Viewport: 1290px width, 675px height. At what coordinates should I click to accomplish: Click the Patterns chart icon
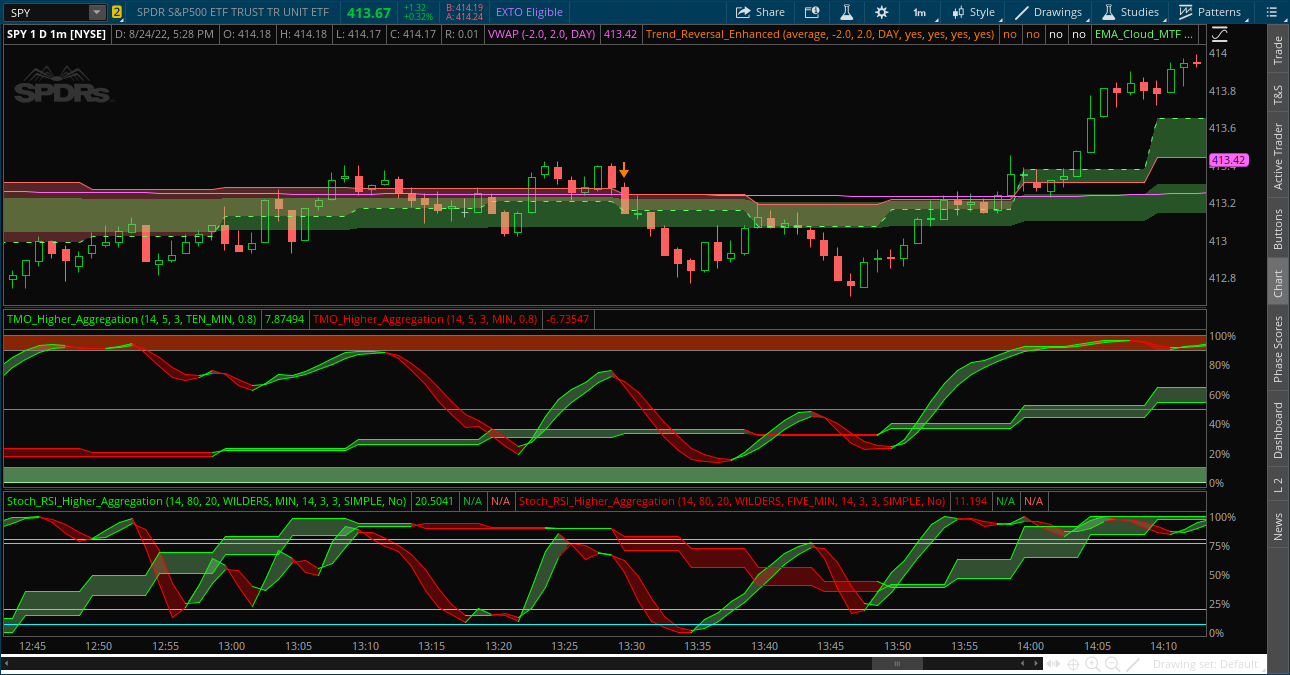[1185, 12]
